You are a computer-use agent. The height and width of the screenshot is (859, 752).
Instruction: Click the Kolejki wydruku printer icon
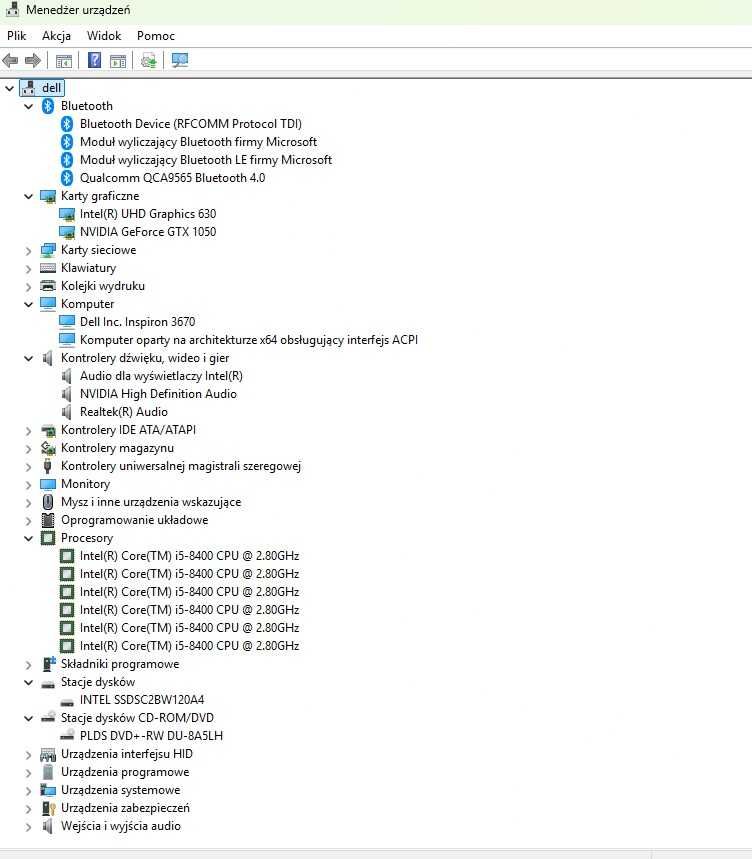(x=48, y=286)
